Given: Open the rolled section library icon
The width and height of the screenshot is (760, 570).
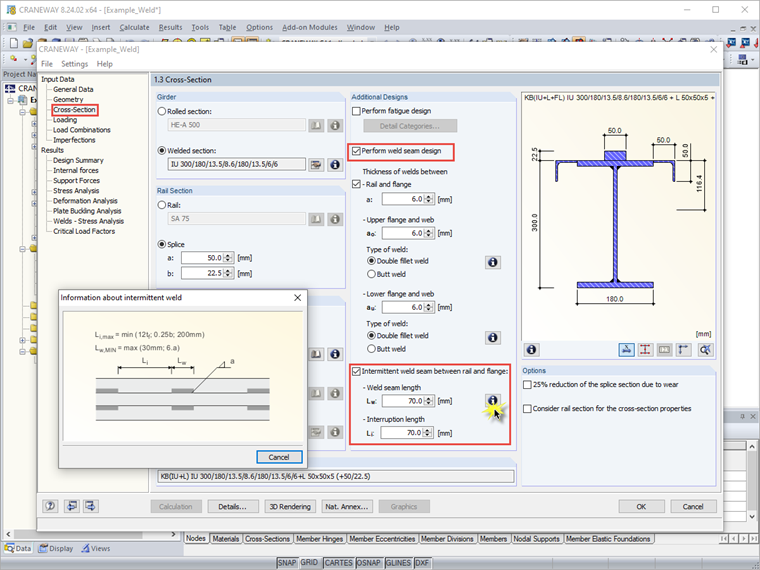Looking at the screenshot, I should 316,126.
